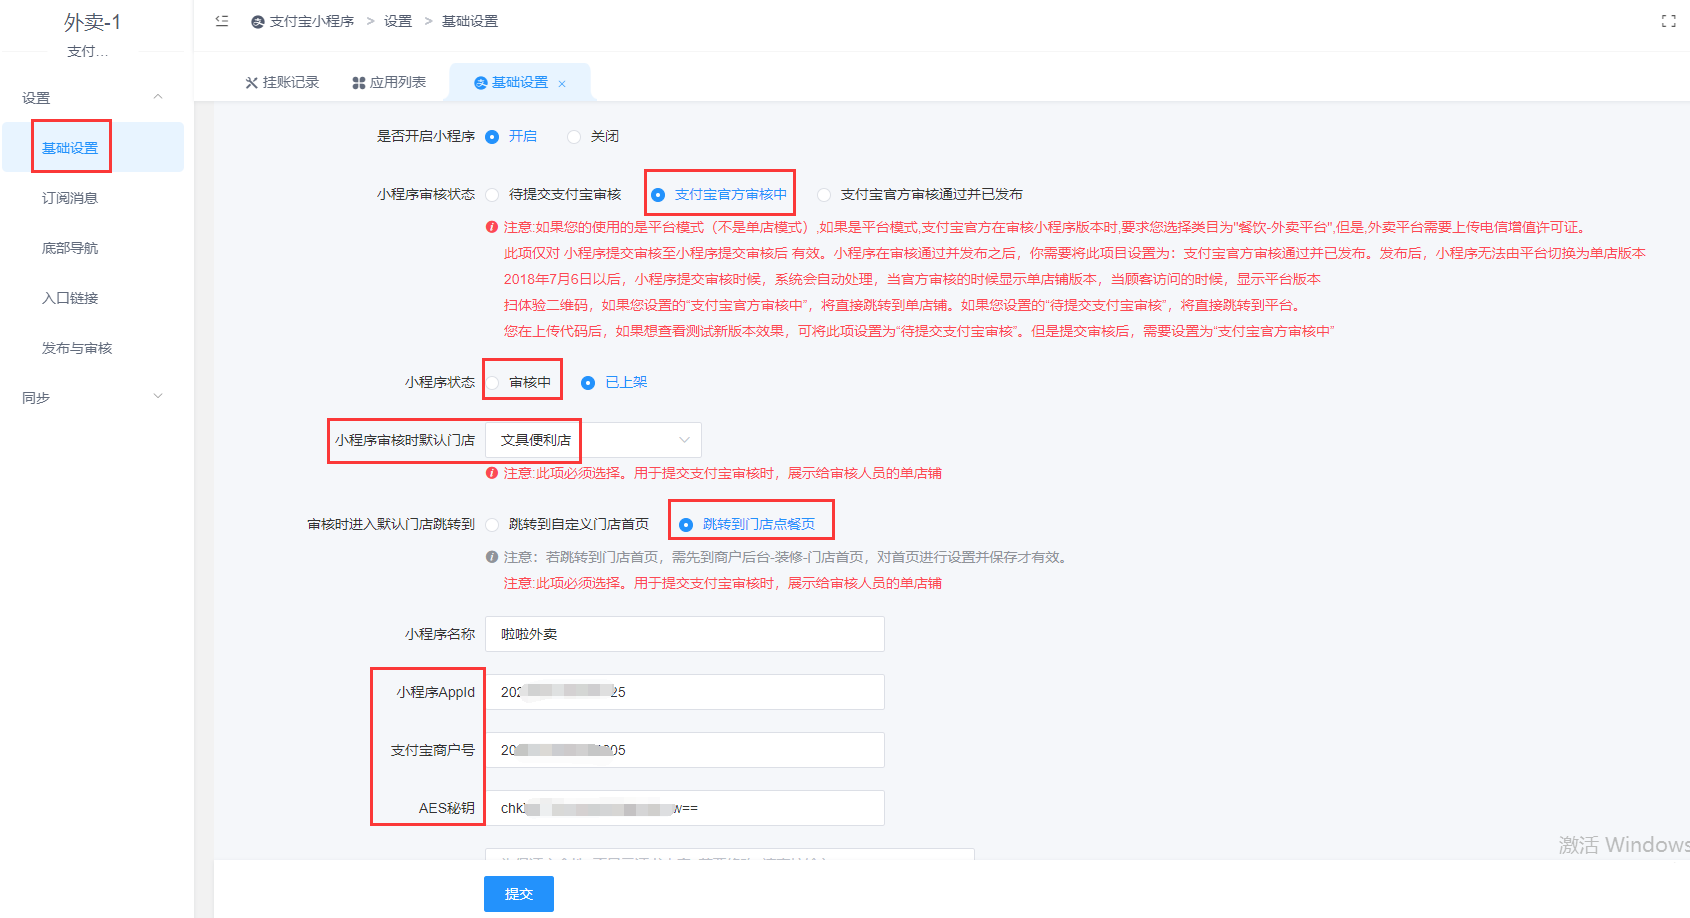Open 基础设置 in the sidebar
The image size is (1690, 918).
92,147
